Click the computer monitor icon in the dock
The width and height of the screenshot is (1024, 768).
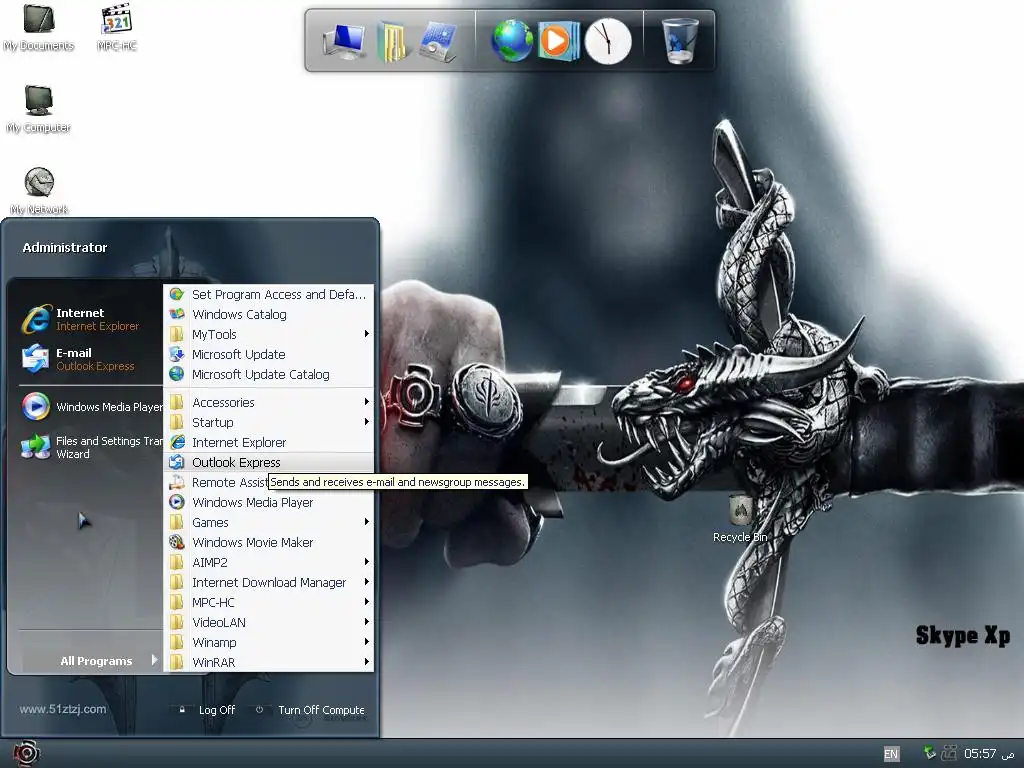click(x=344, y=40)
